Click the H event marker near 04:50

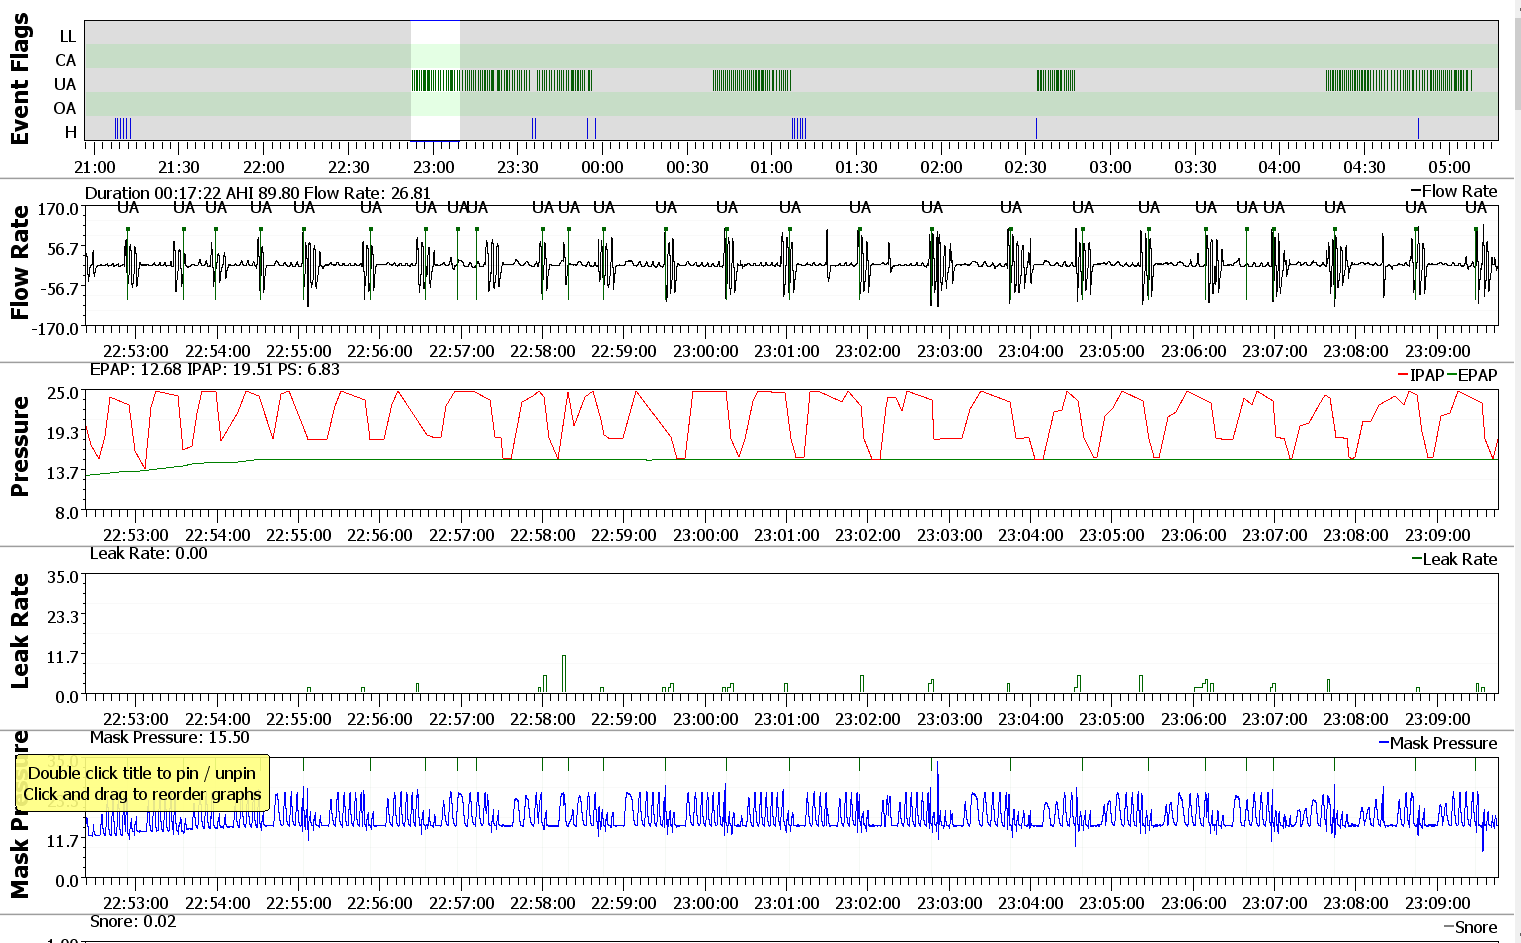pos(1418,128)
